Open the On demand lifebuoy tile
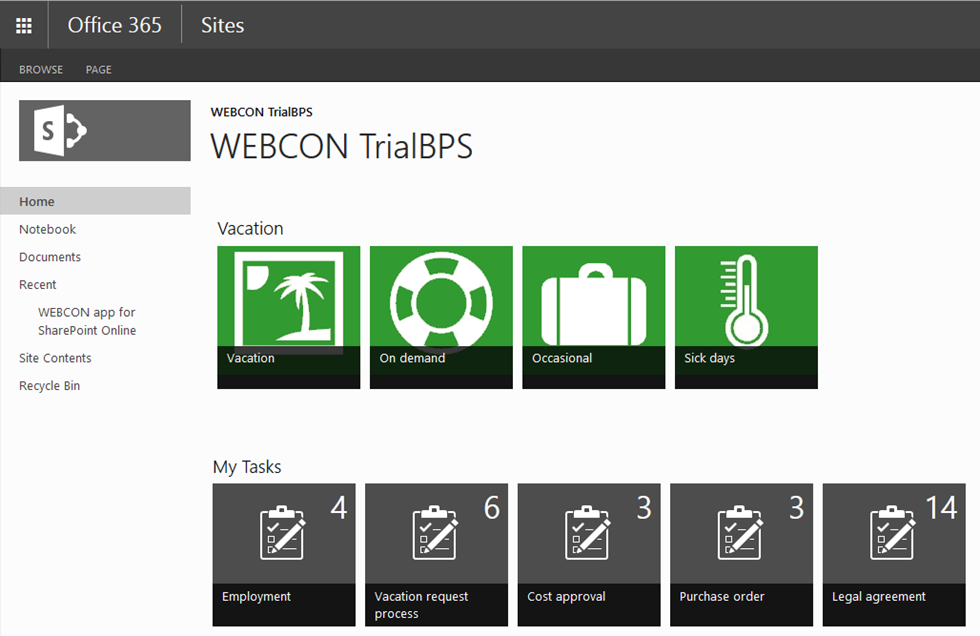This screenshot has width=980, height=636. pos(441,317)
